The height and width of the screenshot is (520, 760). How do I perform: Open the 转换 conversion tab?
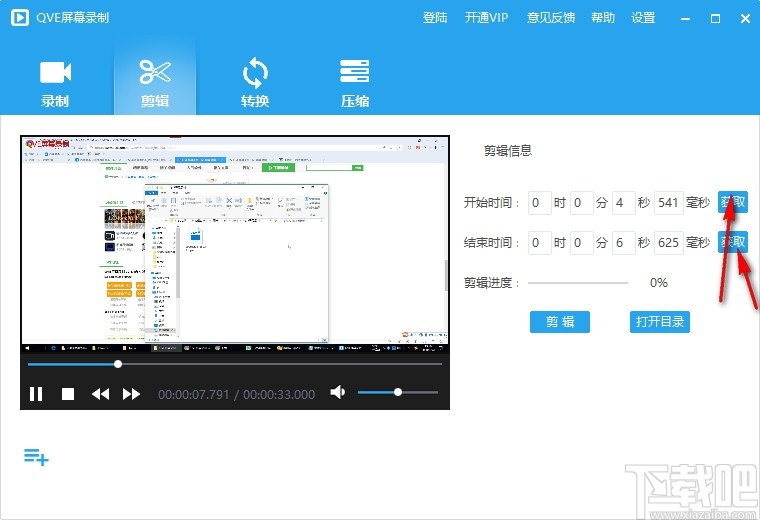(x=255, y=83)
